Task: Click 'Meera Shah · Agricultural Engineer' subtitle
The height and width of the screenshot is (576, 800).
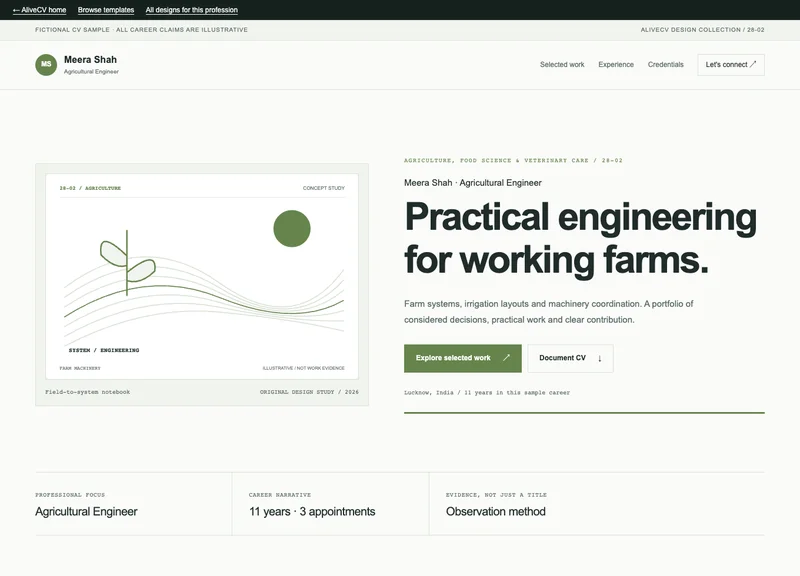Action: [472, 183]
